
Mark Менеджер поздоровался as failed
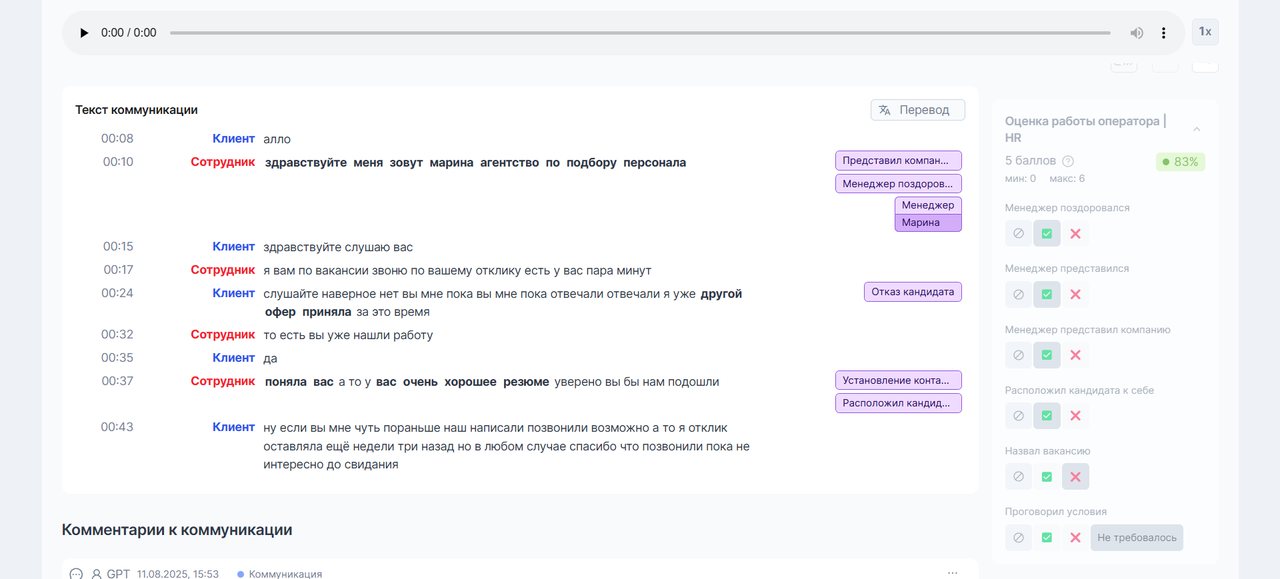click(x=1076, y=233)
